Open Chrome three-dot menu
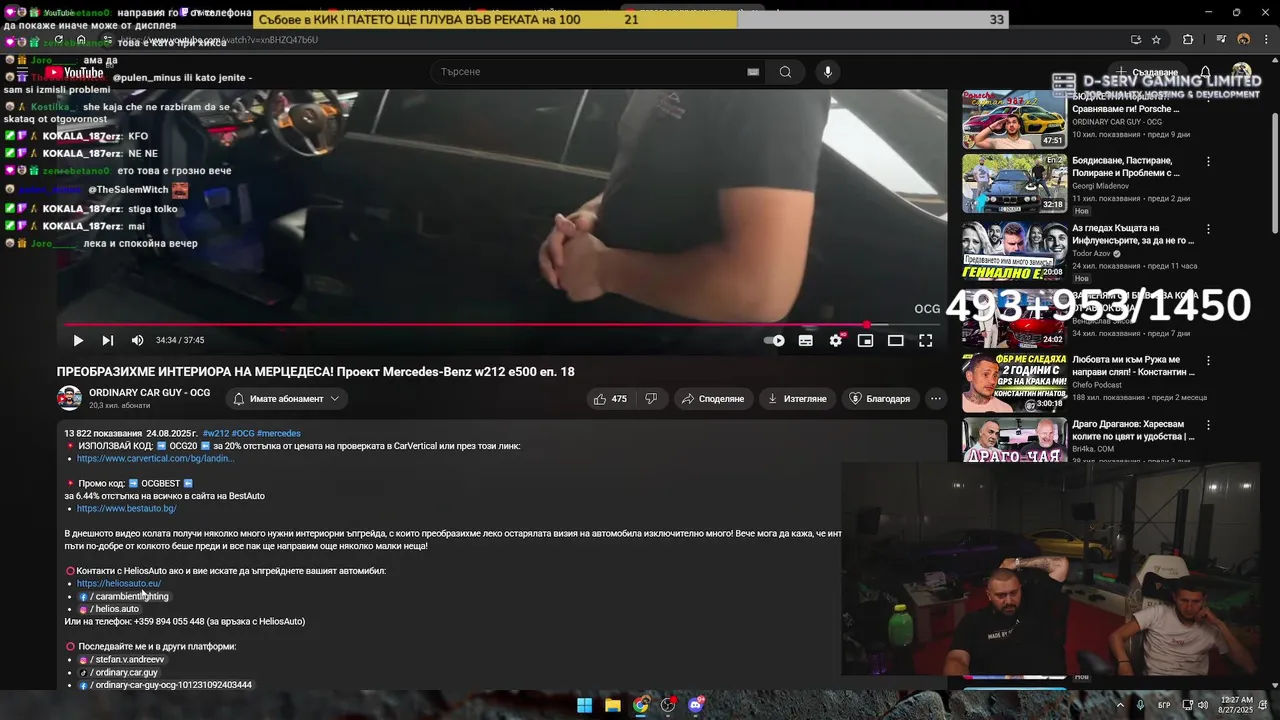Viewport: 1280px width, 720px height. tap(1267, 40)
